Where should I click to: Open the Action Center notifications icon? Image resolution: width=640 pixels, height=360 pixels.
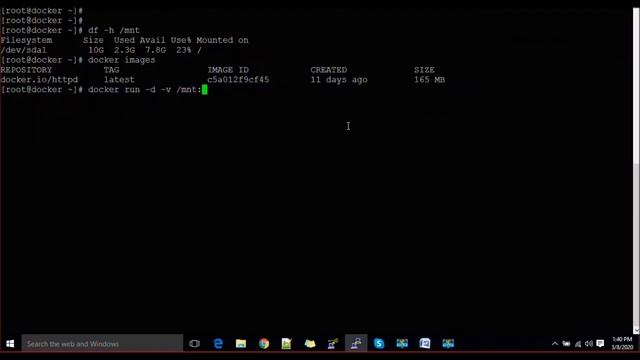[600, 344]
